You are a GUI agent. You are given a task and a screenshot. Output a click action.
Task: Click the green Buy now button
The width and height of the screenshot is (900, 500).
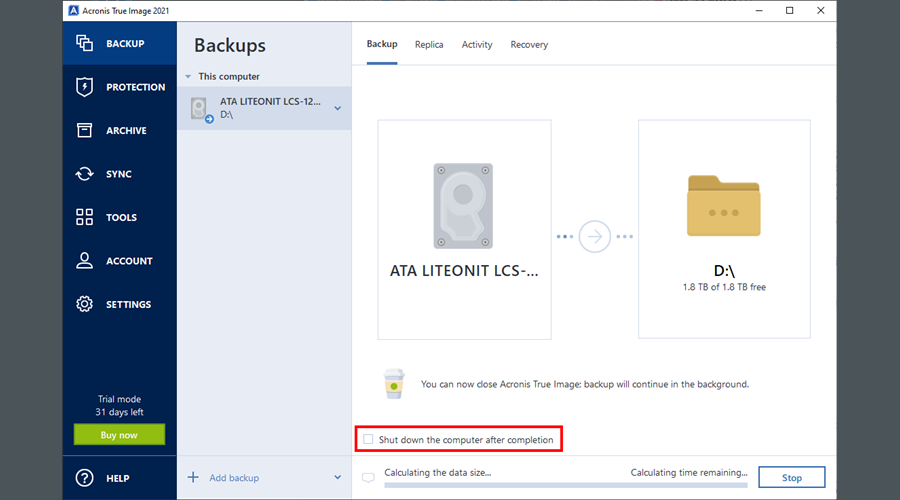pyautogui.click(x=119, y=435)
